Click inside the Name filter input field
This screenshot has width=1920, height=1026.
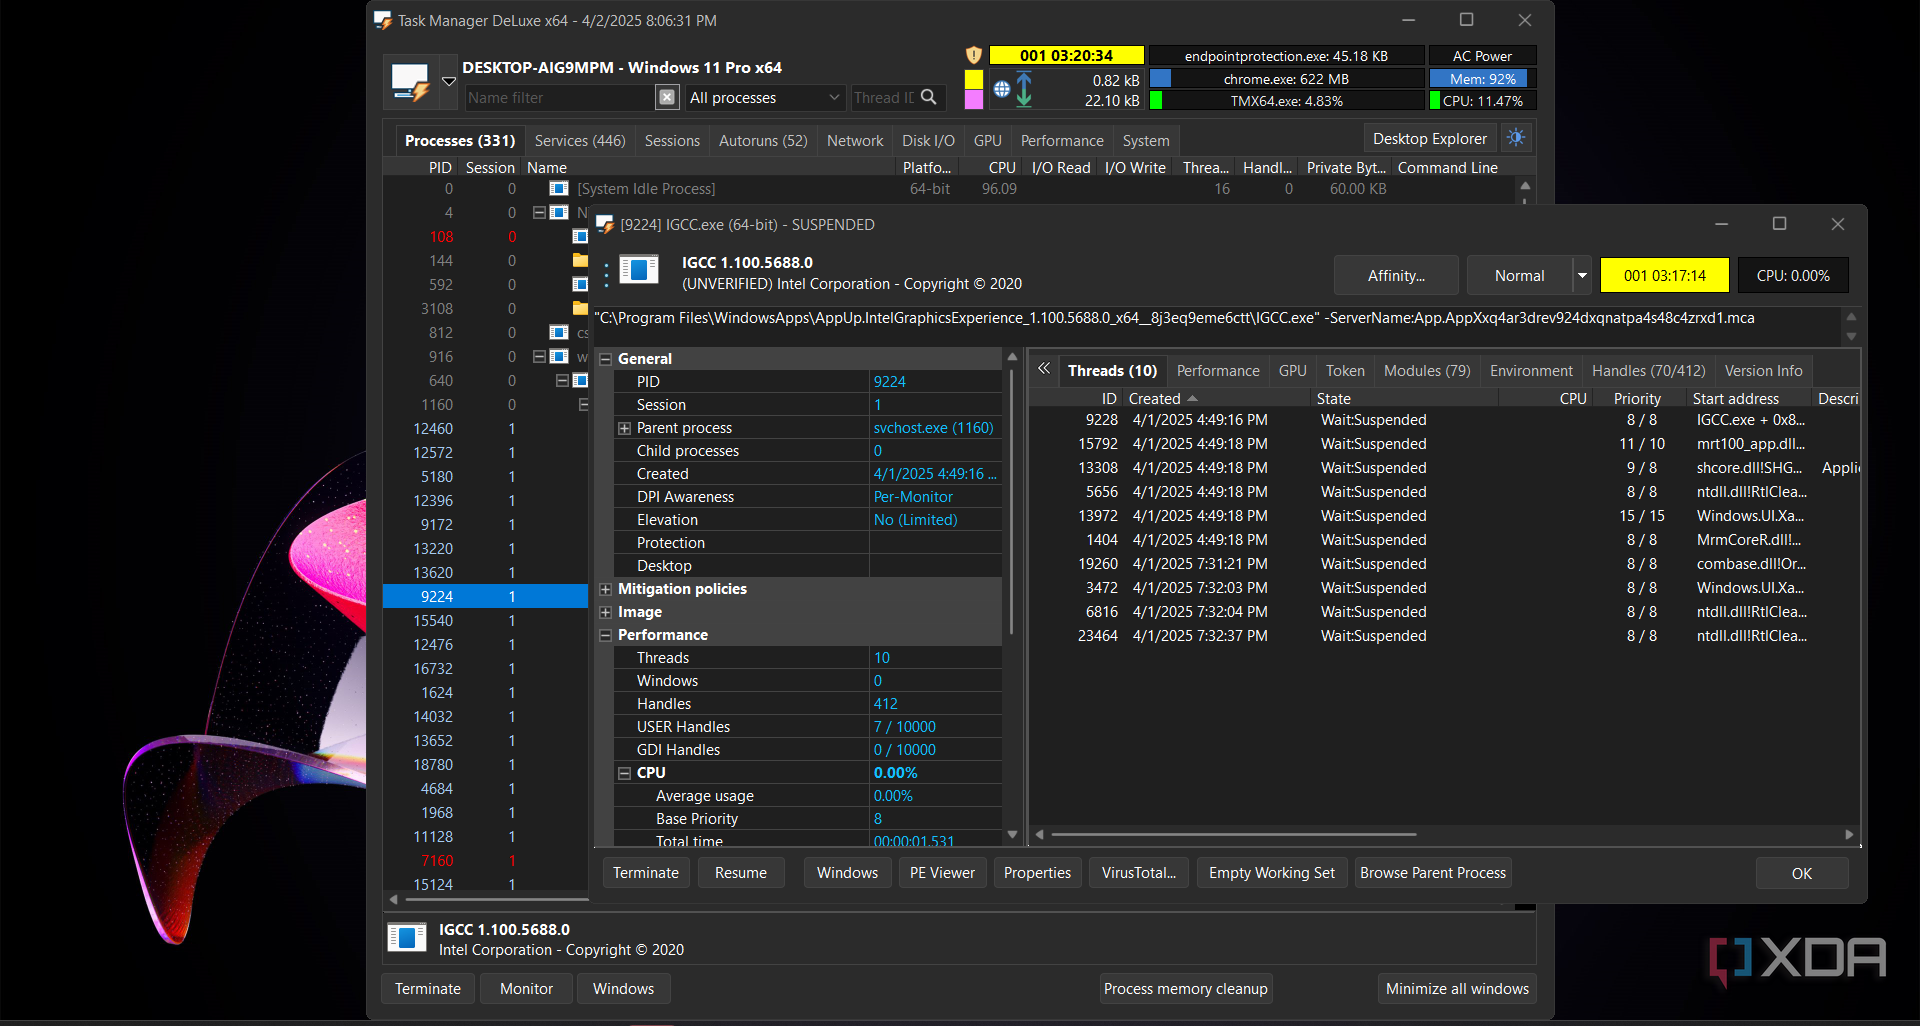560,97
